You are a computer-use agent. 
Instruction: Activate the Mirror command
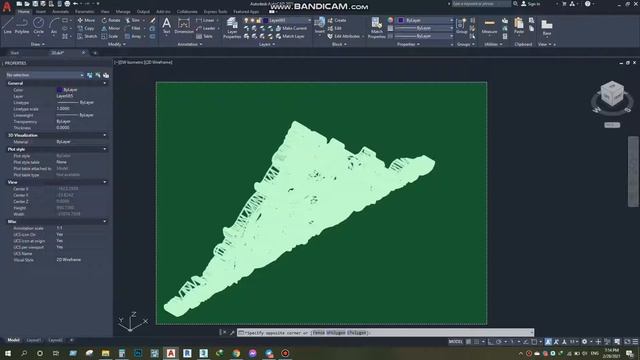click(111, 28)
